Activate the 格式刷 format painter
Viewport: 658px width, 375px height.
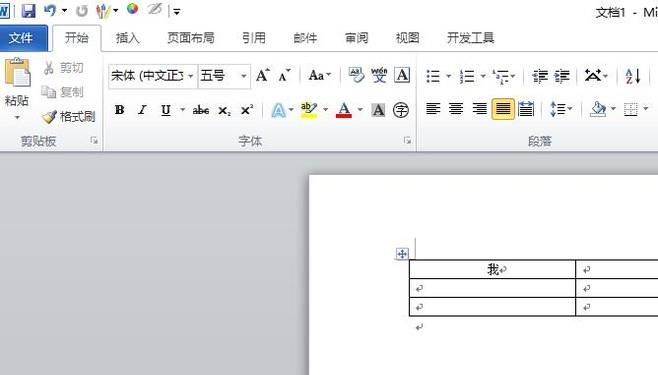pos(69,116)
